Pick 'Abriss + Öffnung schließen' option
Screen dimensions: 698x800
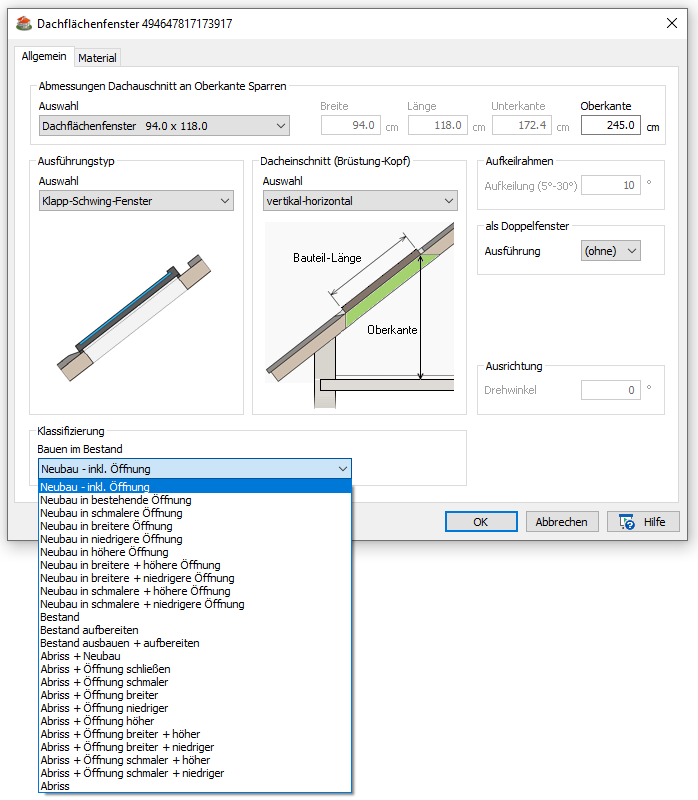(105, 669)
